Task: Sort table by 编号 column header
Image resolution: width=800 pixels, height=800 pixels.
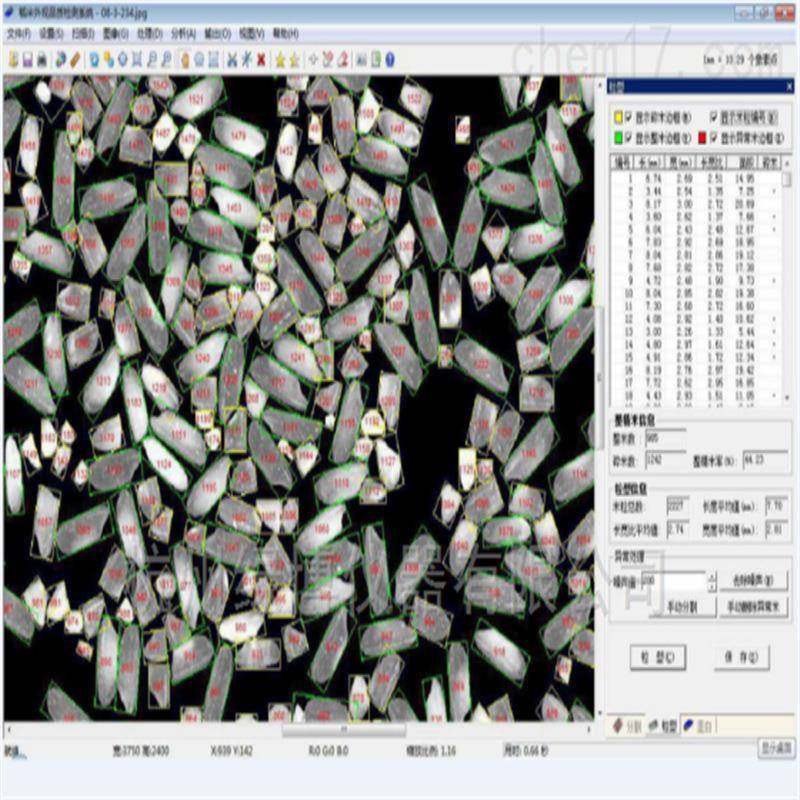Action: tap(622, 163)
